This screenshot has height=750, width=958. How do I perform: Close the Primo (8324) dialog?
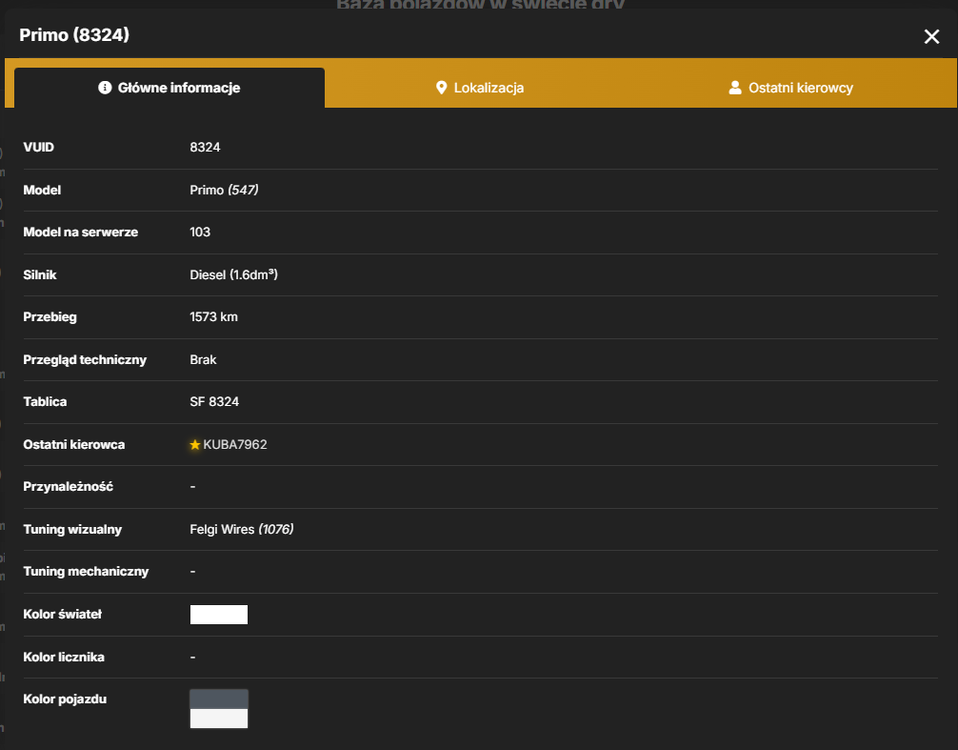[x=931, y=37]
